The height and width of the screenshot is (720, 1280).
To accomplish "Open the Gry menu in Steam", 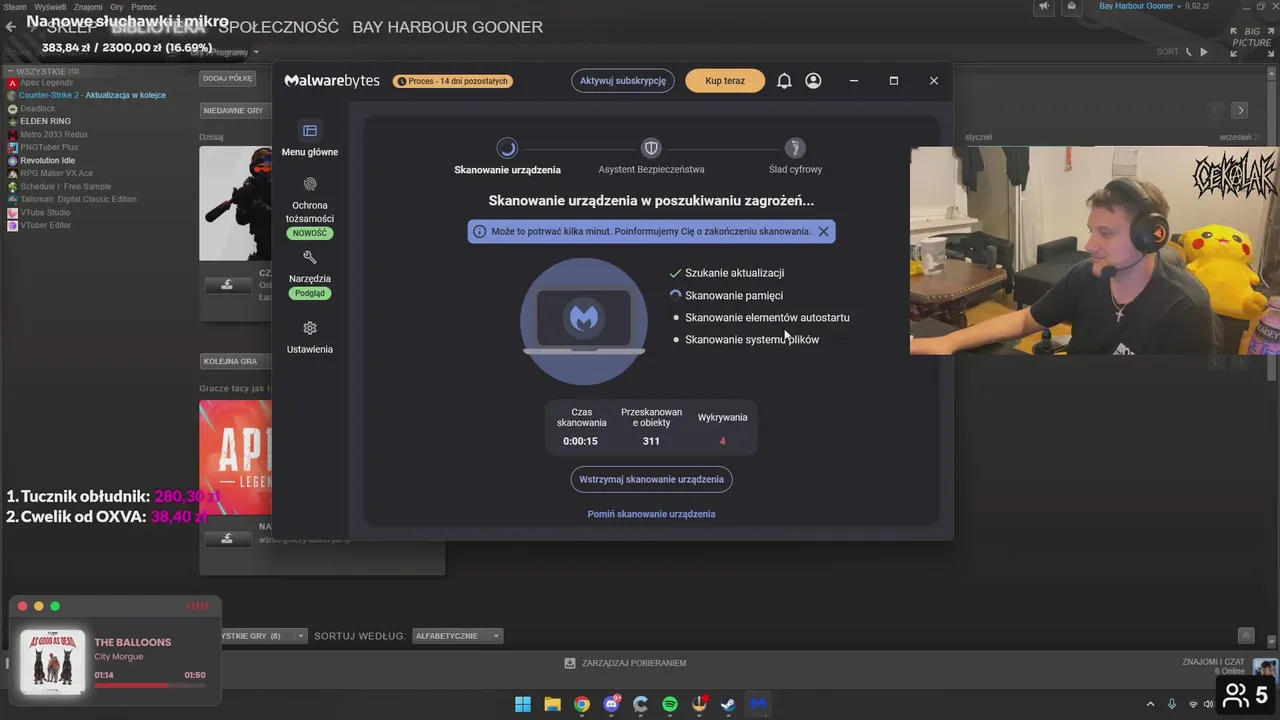I will coord(118,7).
